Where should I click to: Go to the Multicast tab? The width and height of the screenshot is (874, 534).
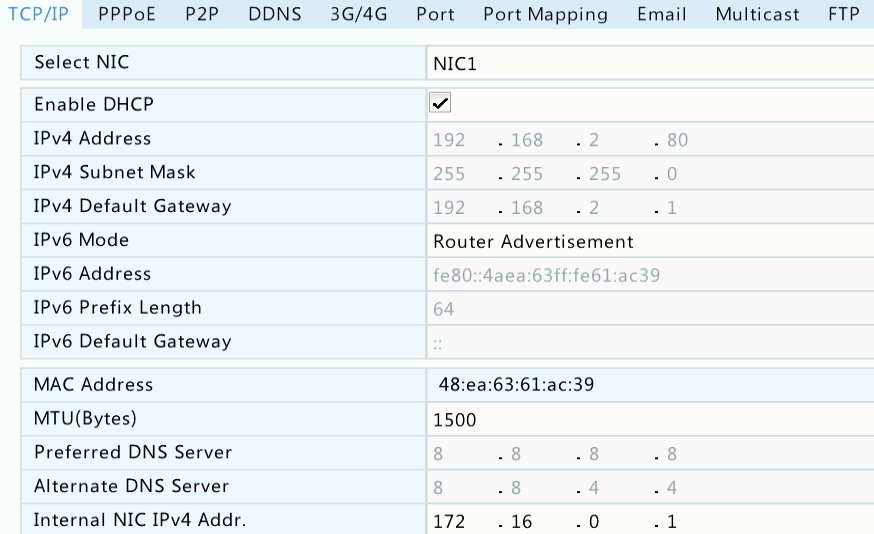tap(757, 14)
